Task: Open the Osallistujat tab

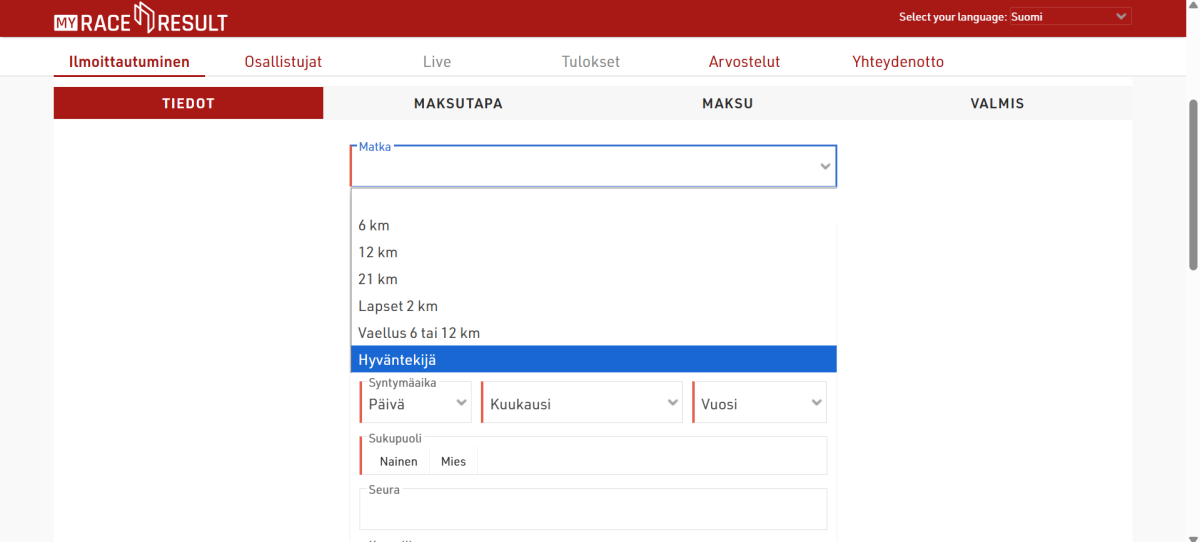Action: tap(283, 62)
